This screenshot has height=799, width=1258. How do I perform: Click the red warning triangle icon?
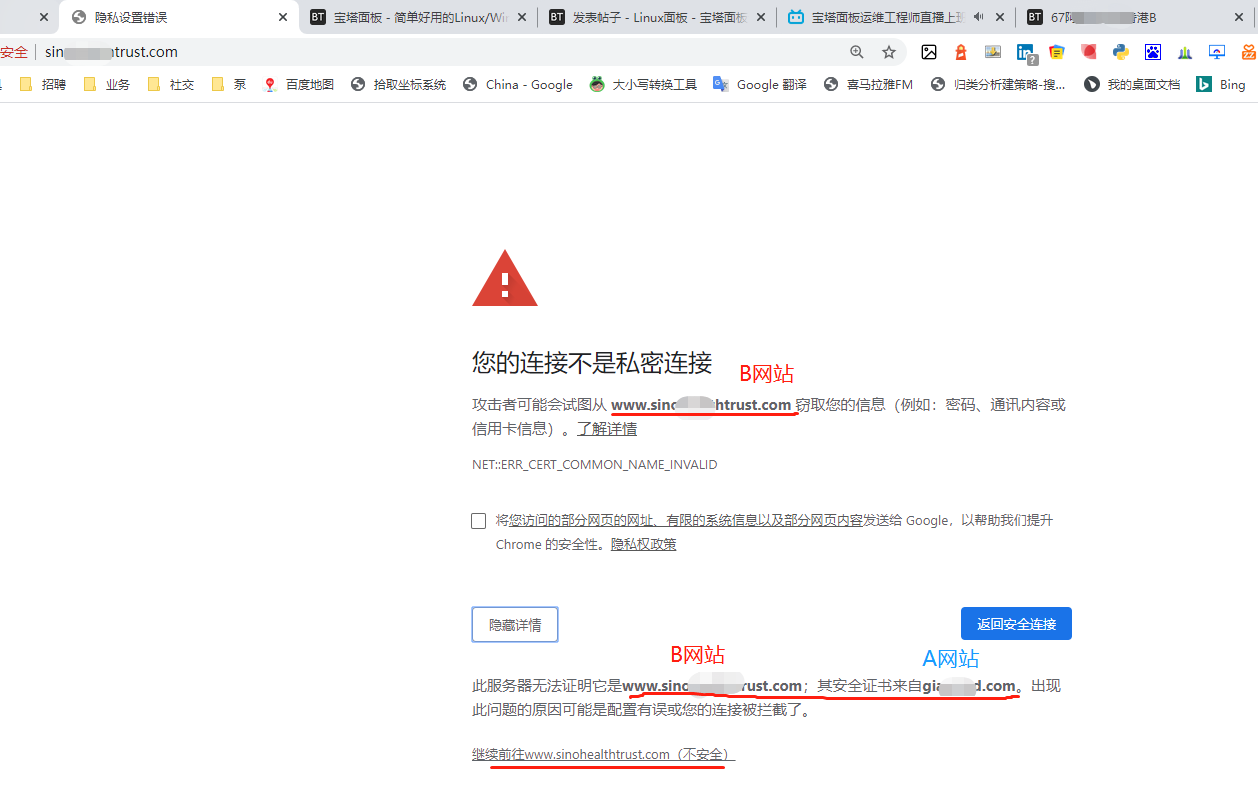[x=505, y=279]
